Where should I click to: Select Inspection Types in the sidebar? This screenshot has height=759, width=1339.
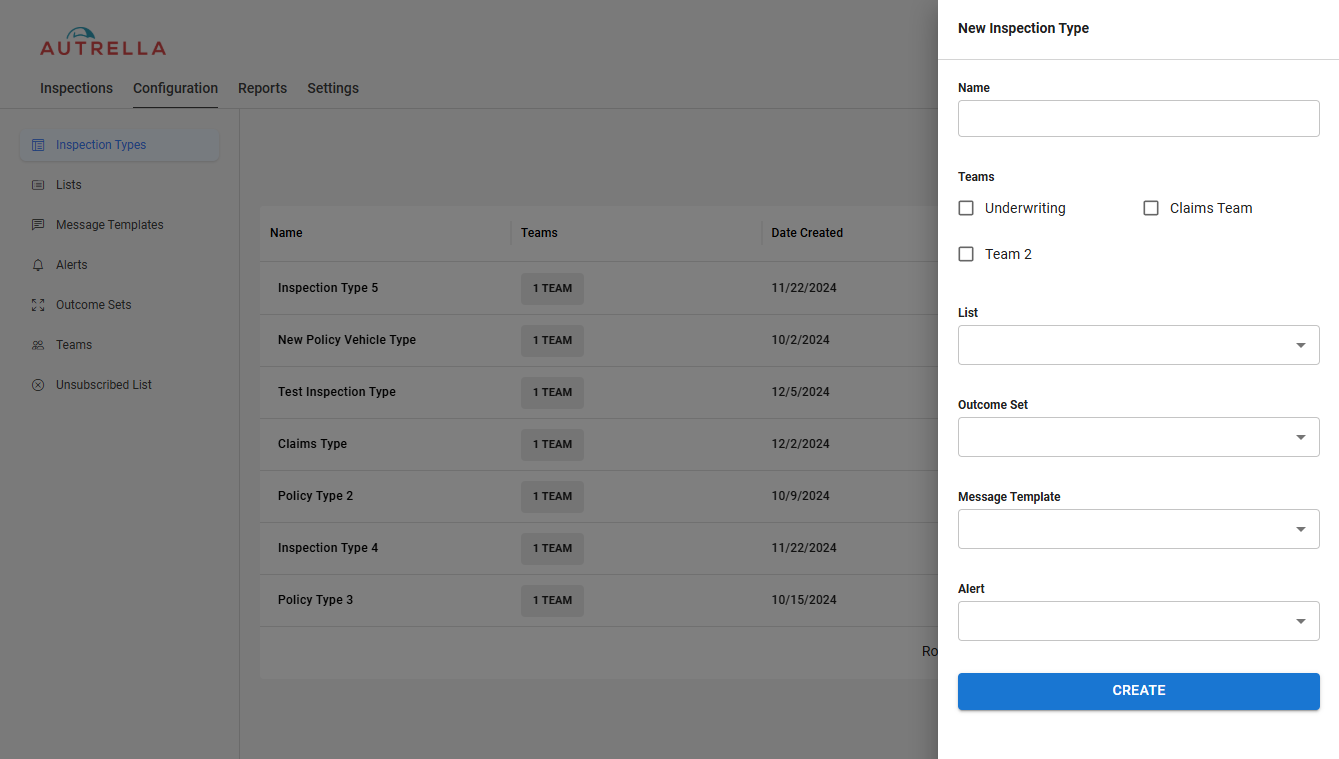click(x=120, y=145)
